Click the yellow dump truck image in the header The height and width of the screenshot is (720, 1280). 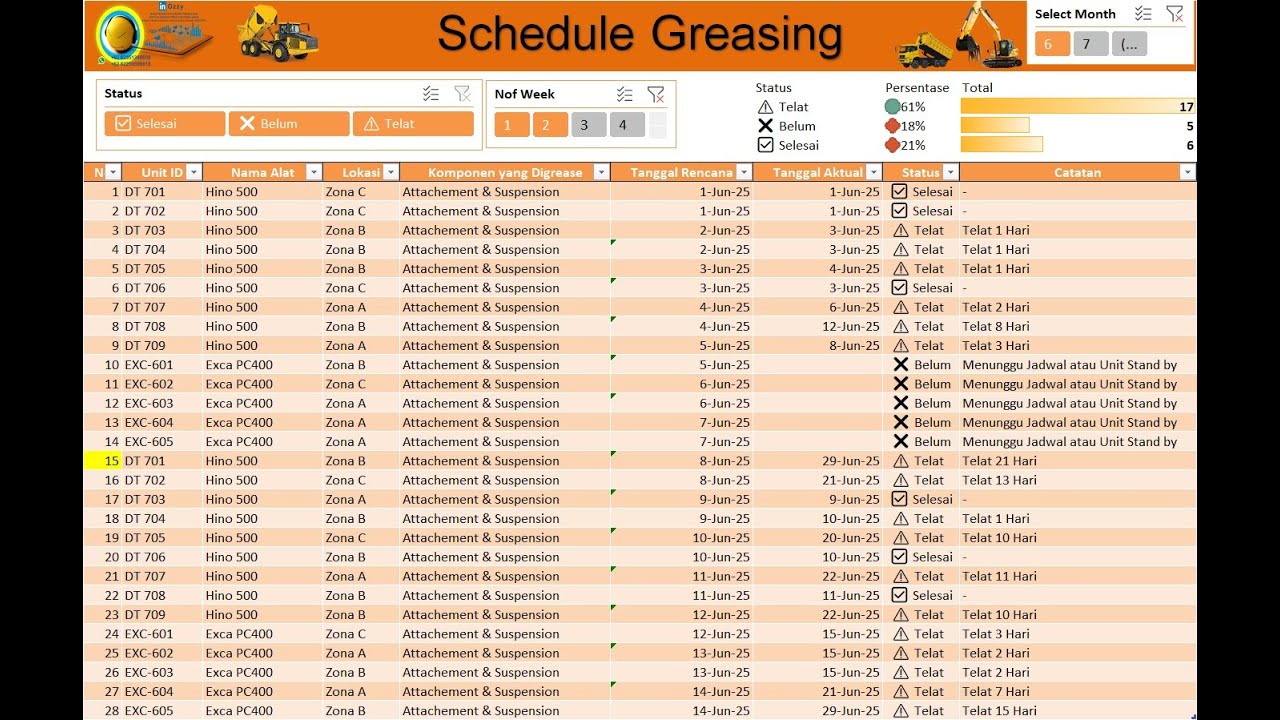277,33
